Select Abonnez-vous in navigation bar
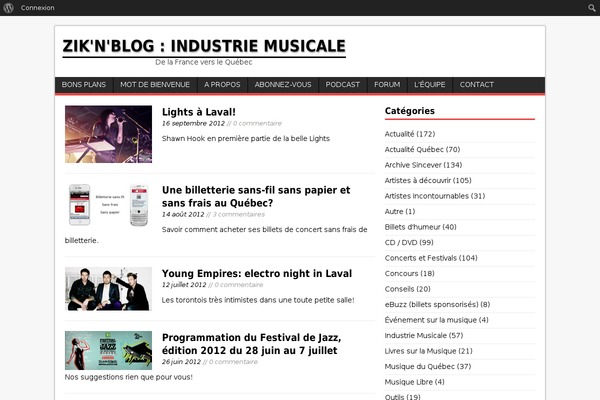 pyautogui.click(x=283, y=85)
